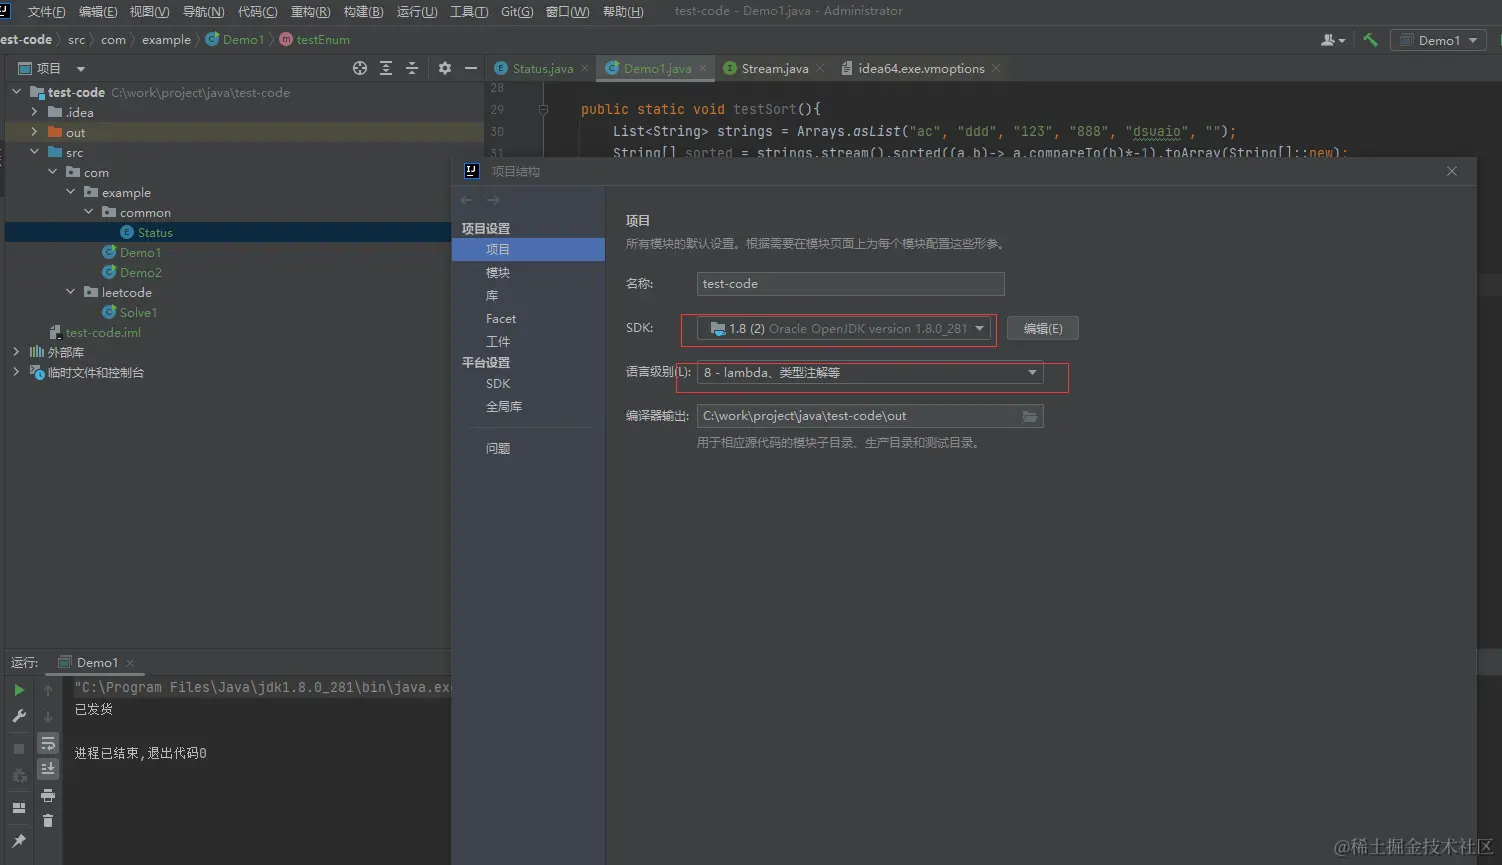Open run configuration settings via wrench icon
This screenshot has width=1502, height=865.
(x=19, y=716)
